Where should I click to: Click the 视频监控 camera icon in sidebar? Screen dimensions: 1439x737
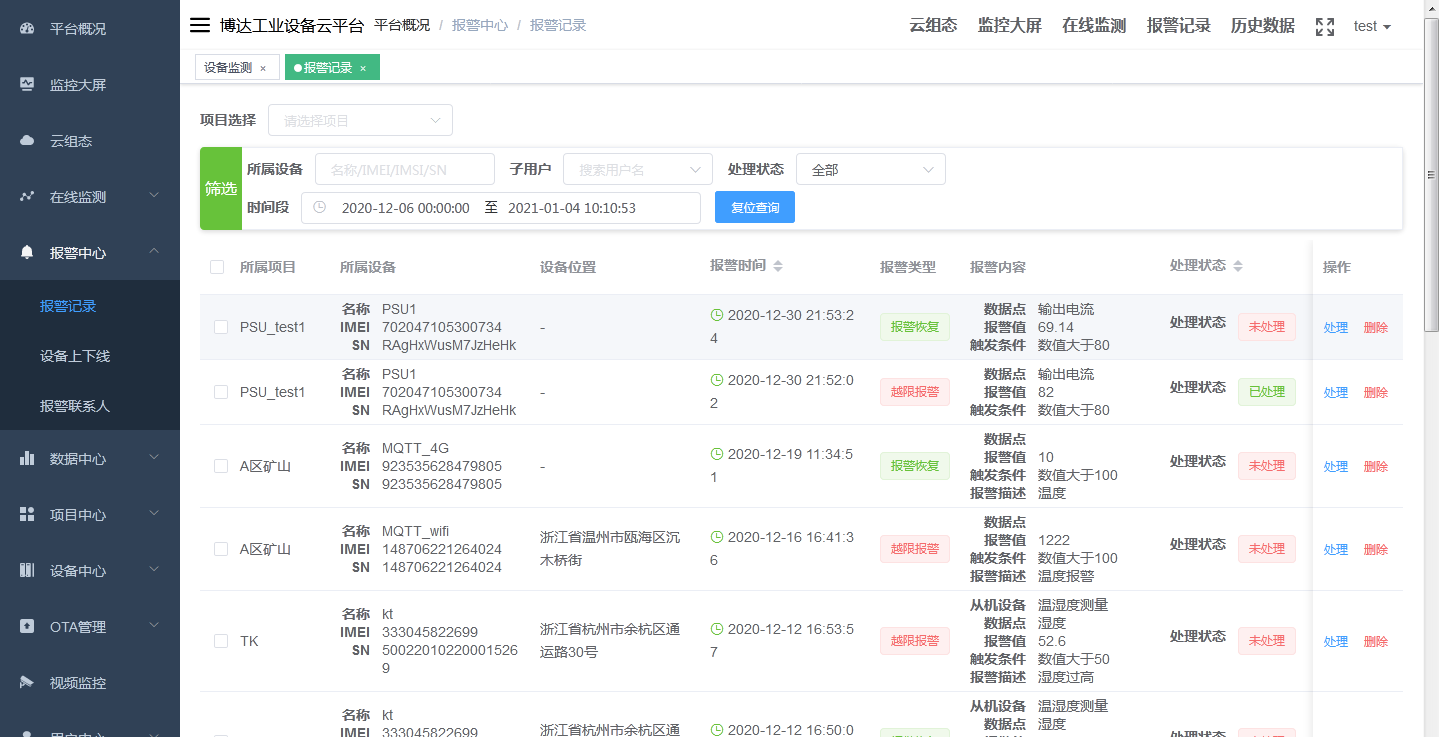click(28, 683)
